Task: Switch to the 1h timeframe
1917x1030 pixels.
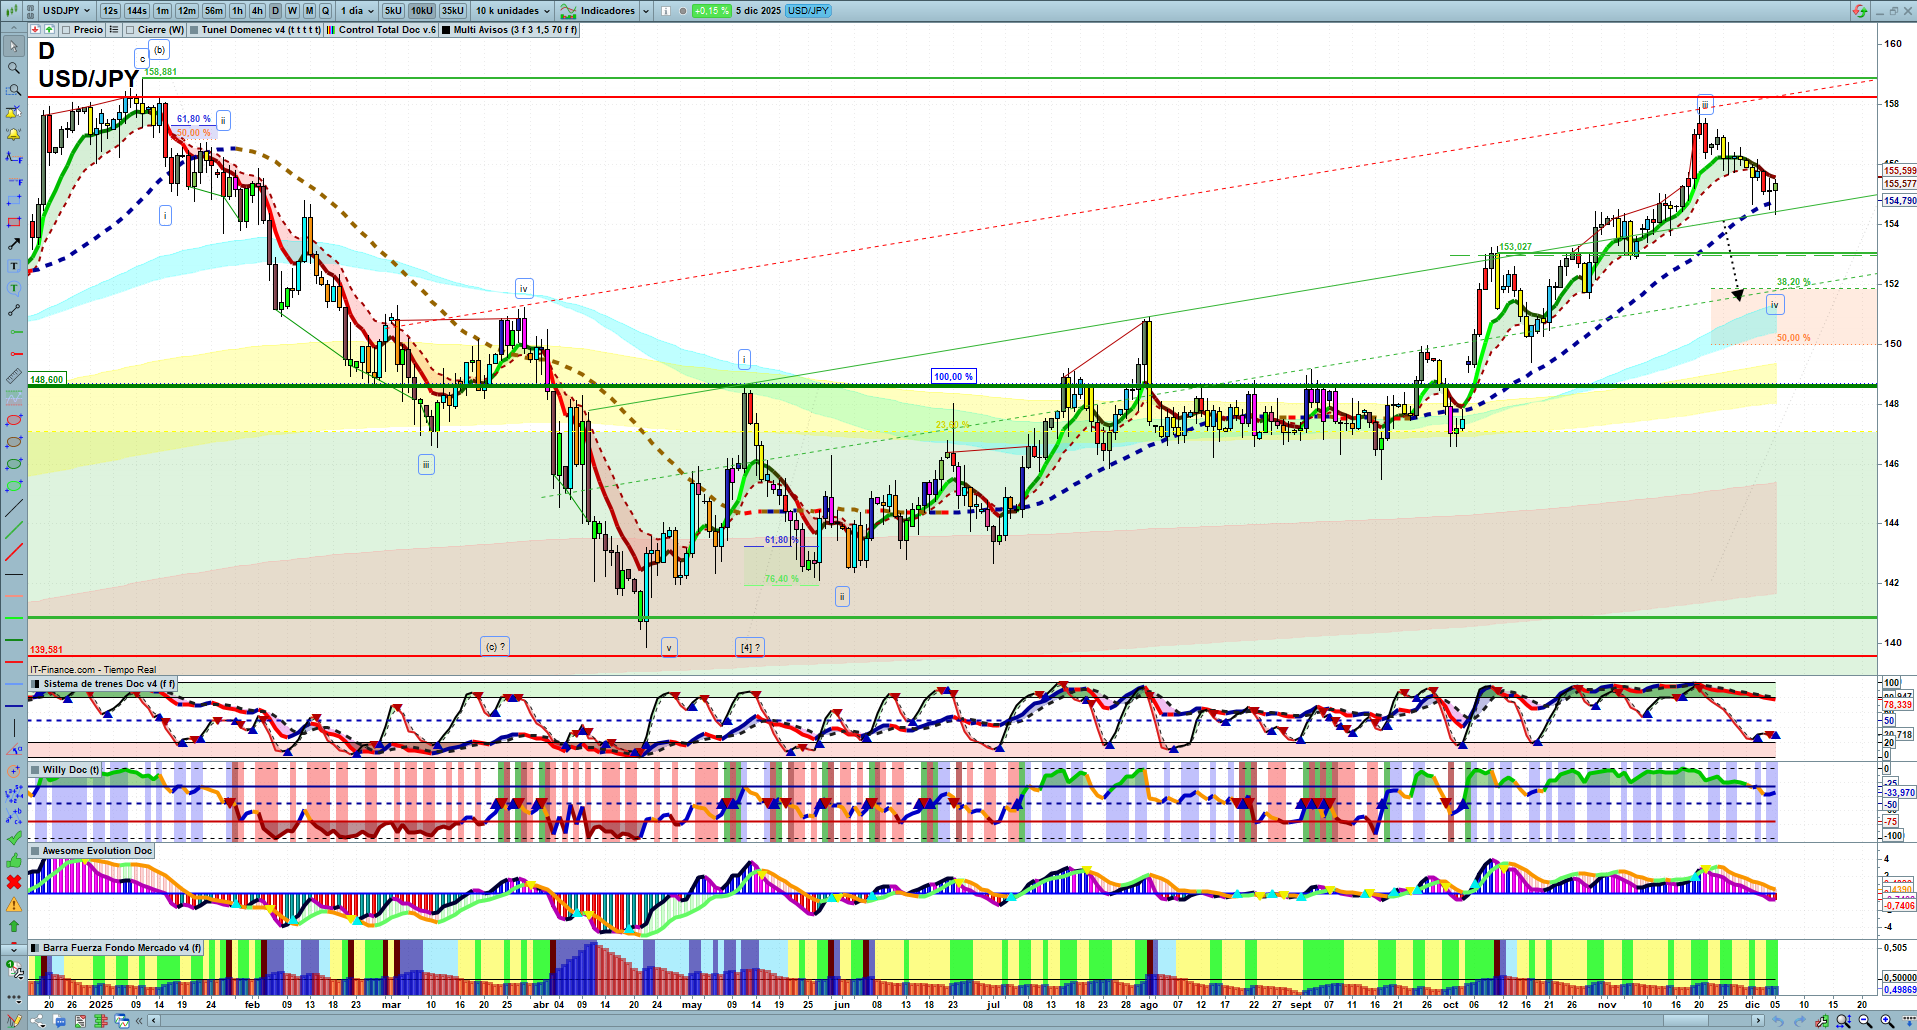Action: (x=237, y=11)
